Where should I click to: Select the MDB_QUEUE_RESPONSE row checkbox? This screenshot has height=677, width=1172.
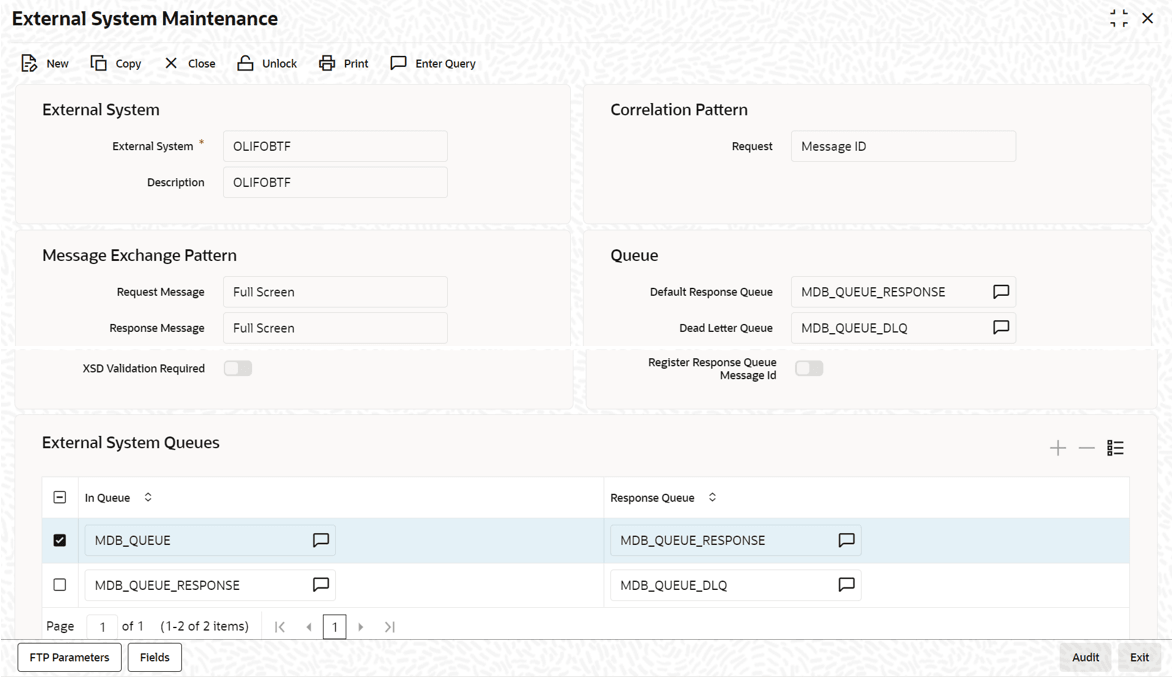[x=60, y=585]
